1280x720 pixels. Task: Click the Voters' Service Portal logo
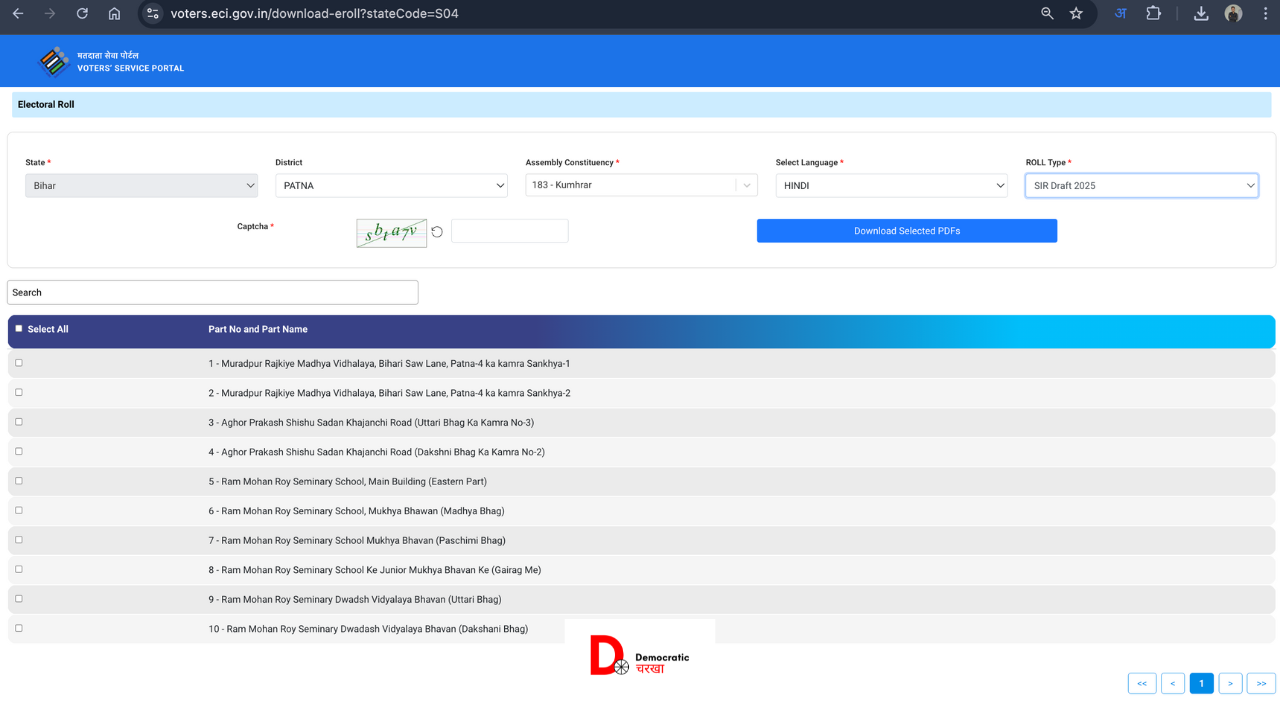click(x=54, y=62)
